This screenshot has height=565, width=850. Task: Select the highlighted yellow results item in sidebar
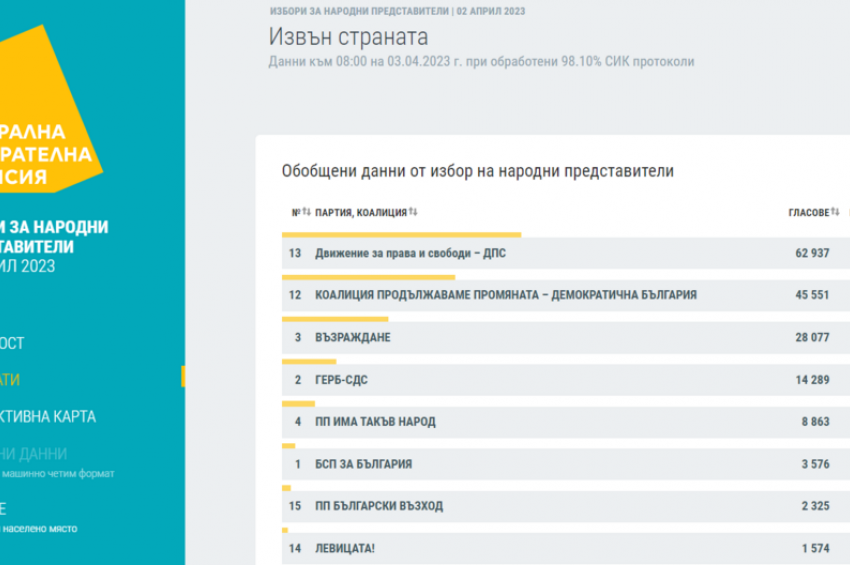click(x=12, y=379)
